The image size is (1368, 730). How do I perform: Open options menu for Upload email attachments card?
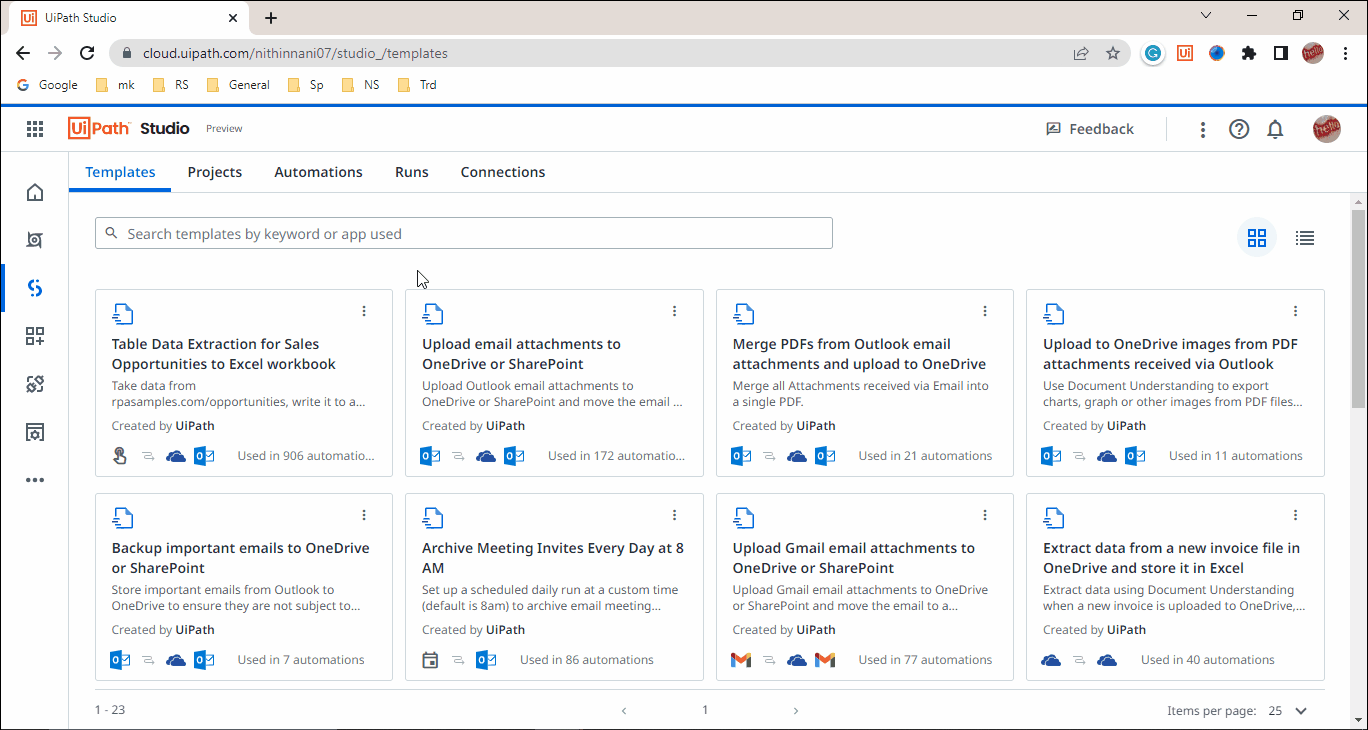pyautogui.click(x=675, y=311)
